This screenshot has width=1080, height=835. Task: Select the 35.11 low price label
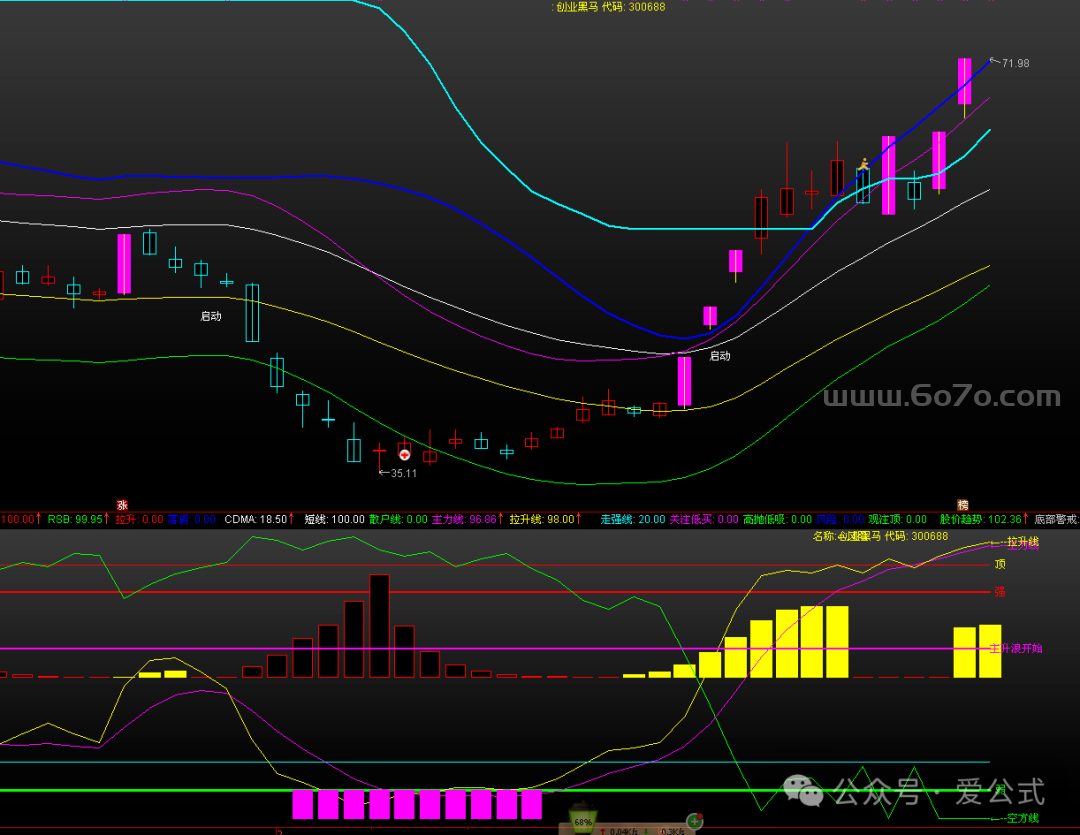pyautogui.click(x=402, y=473)
